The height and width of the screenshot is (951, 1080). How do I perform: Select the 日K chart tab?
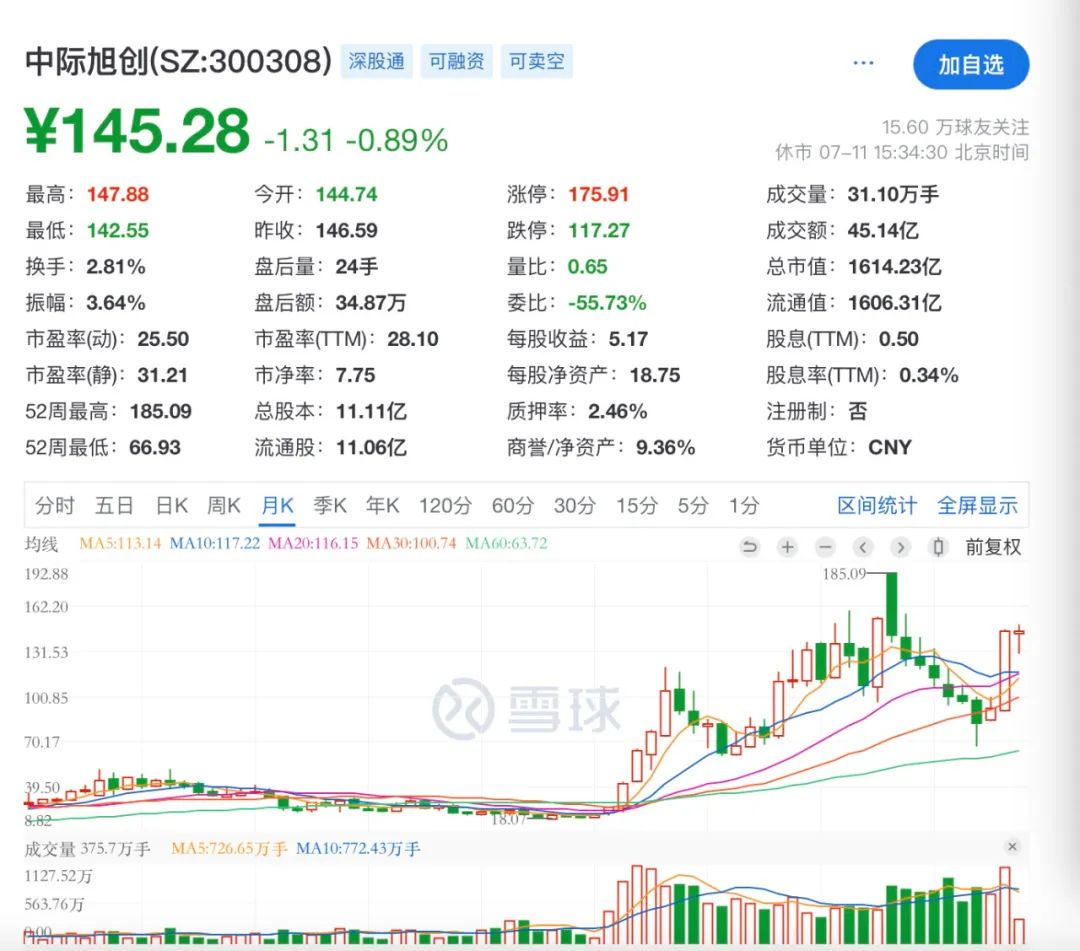(172, 505)
